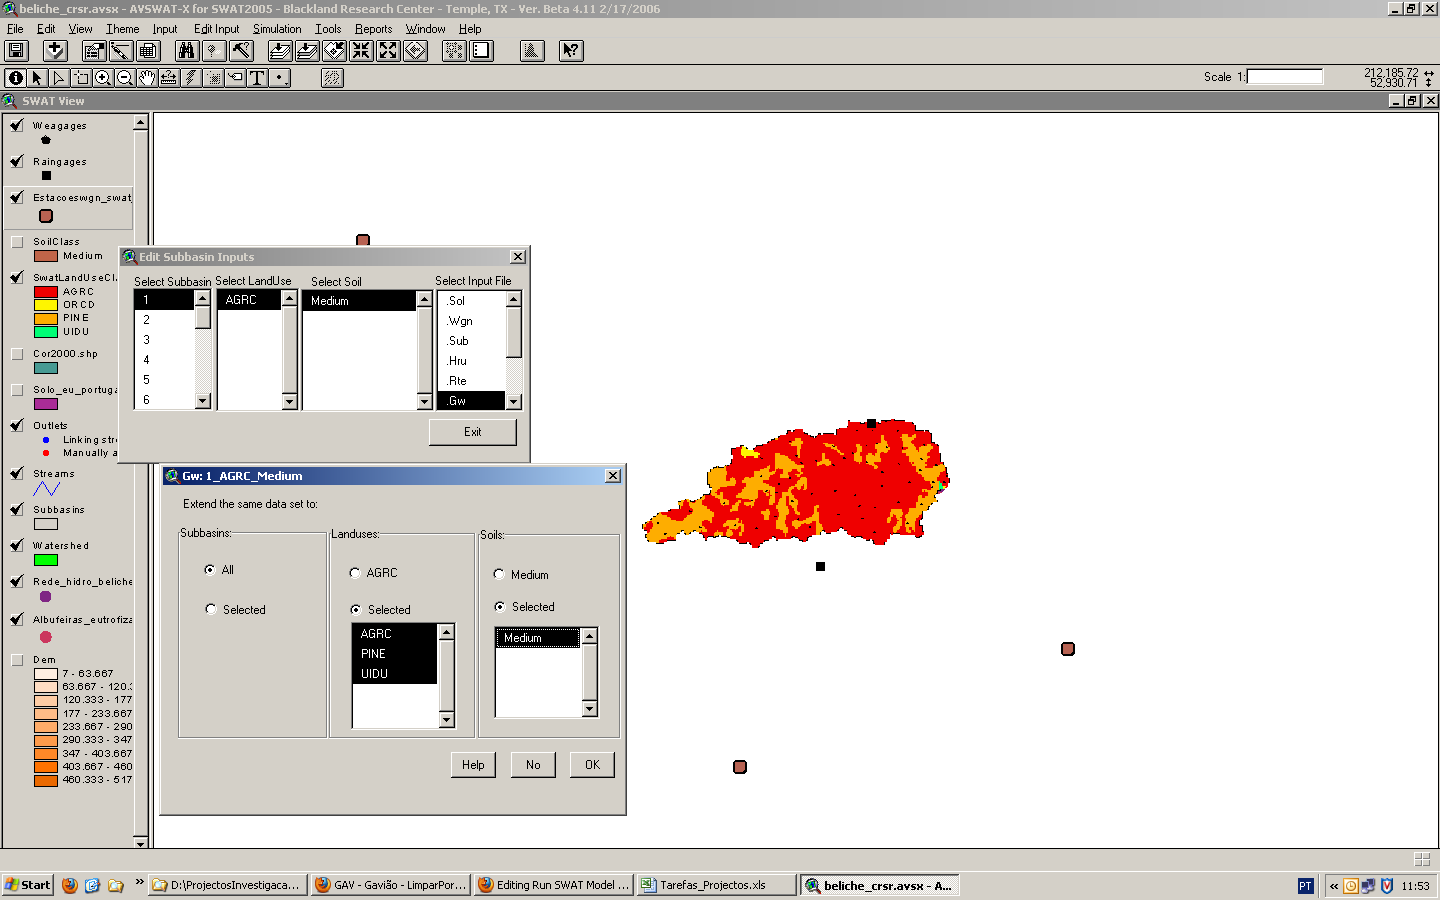The width and height of the screenshot is (1440, 900).
Task: Select the AGRC landuse radio button
Action: pos(355,573)
